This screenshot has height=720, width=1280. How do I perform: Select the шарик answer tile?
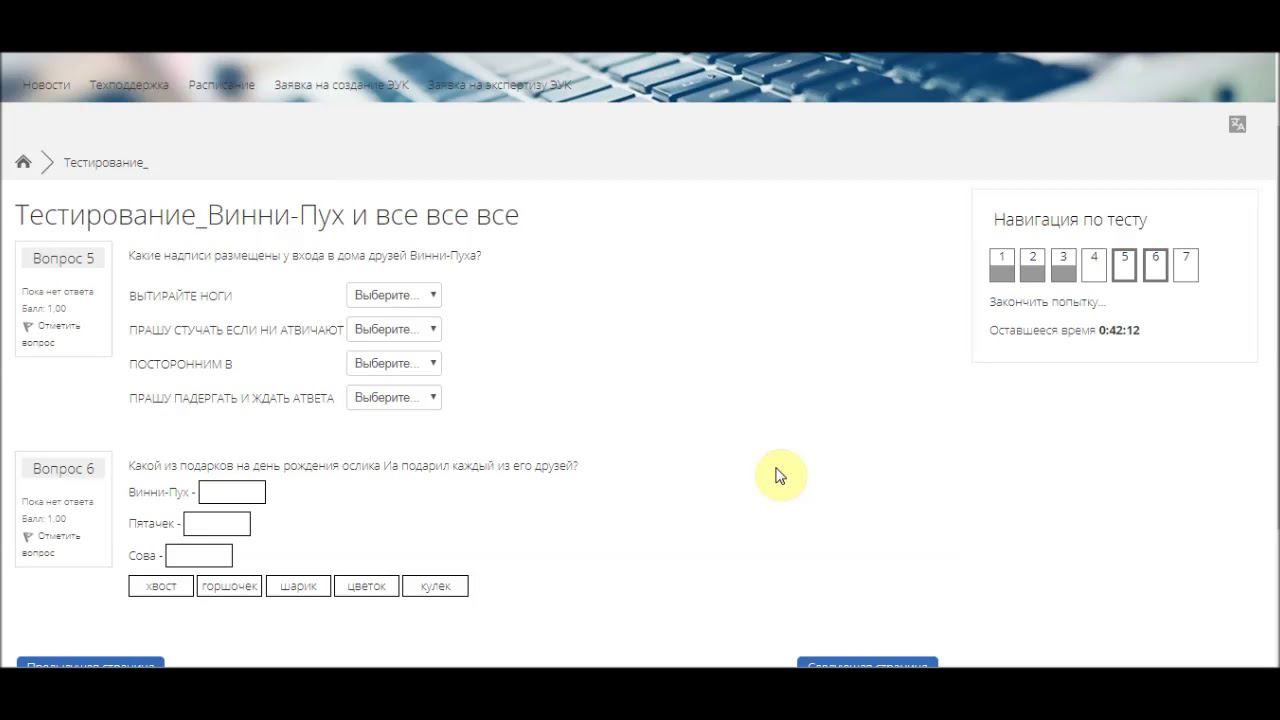298,586
